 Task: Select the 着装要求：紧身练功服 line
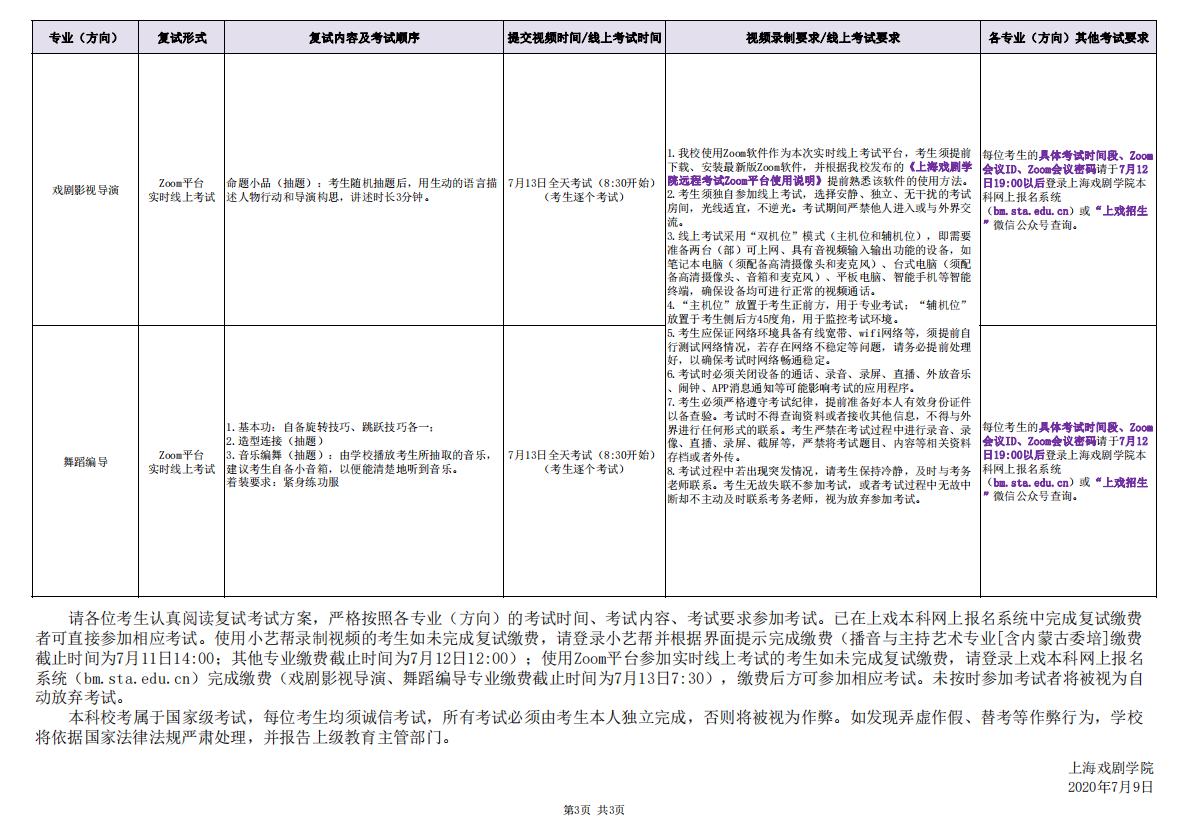282,482
